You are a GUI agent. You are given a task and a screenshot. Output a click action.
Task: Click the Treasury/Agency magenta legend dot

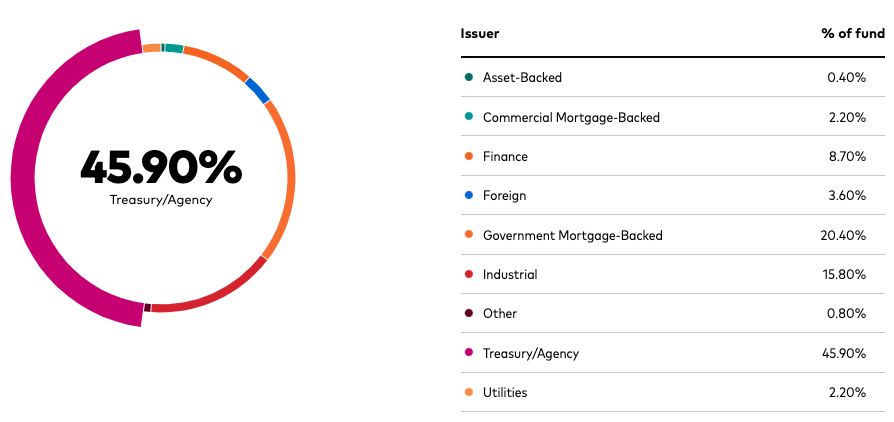tap(469, 352)
